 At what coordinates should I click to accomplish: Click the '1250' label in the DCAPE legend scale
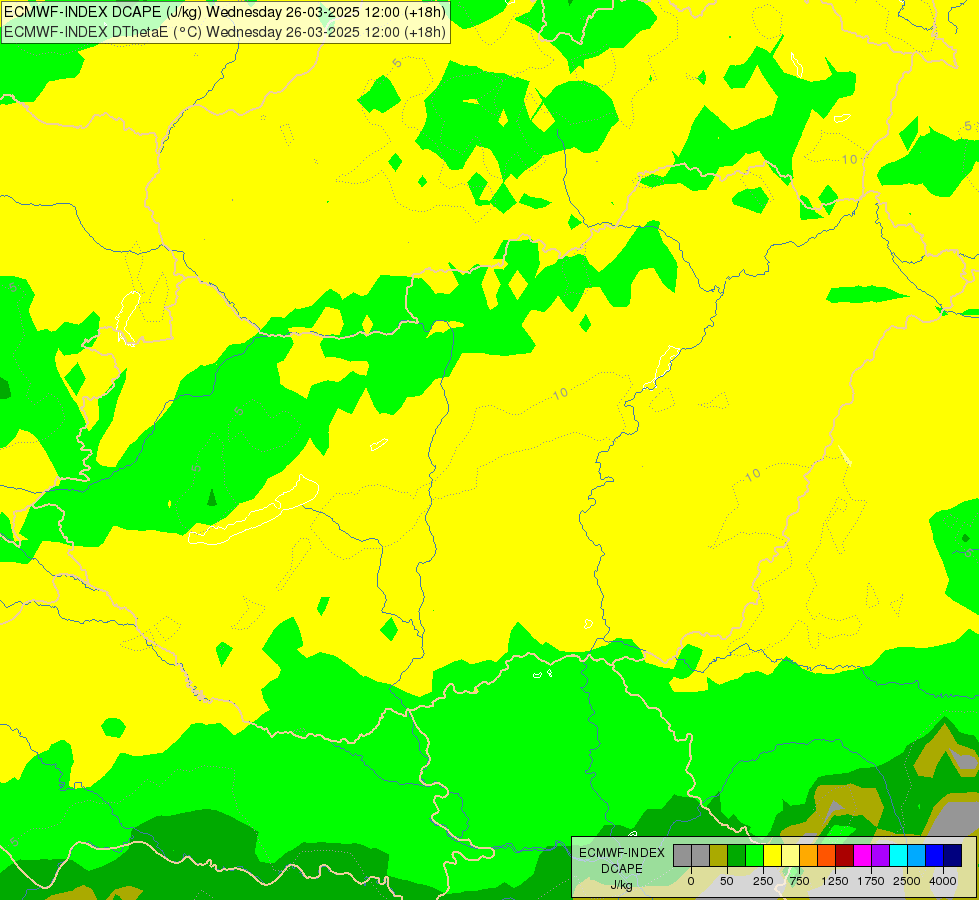835,881
